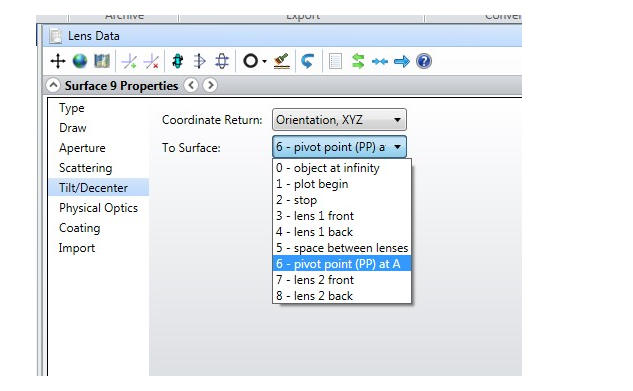The image size is (633, 391).
Task: Choose '5 - space between lenses' from list
Action: pos(342,248)
